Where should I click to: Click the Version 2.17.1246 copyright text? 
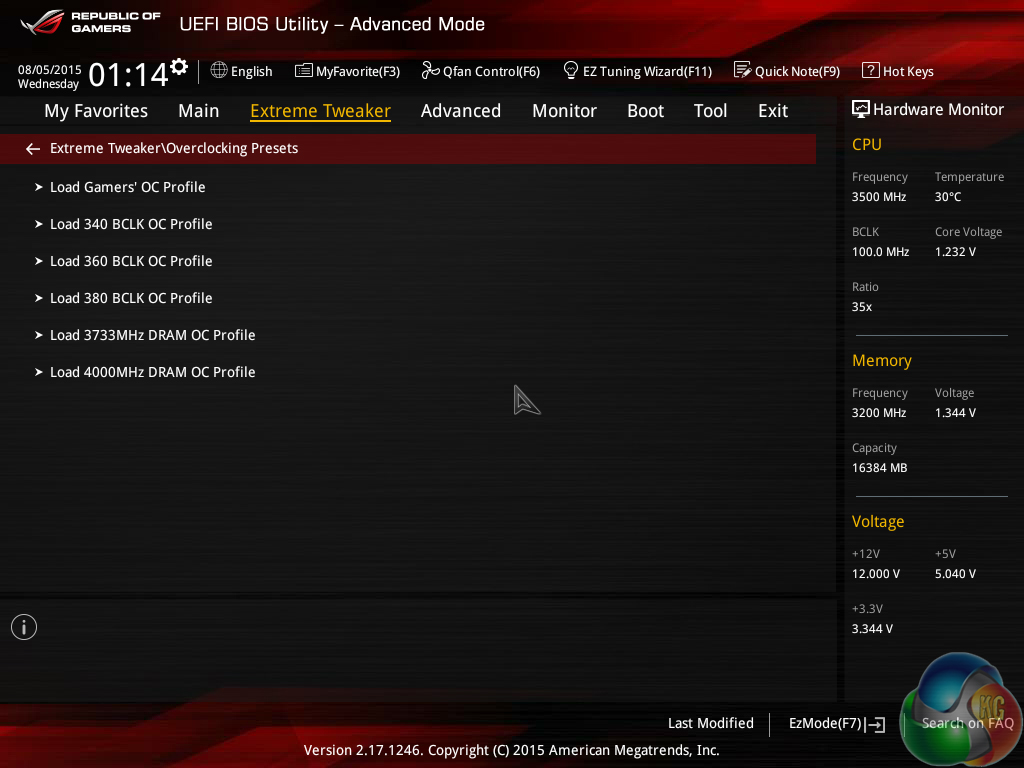click(511, 750)
